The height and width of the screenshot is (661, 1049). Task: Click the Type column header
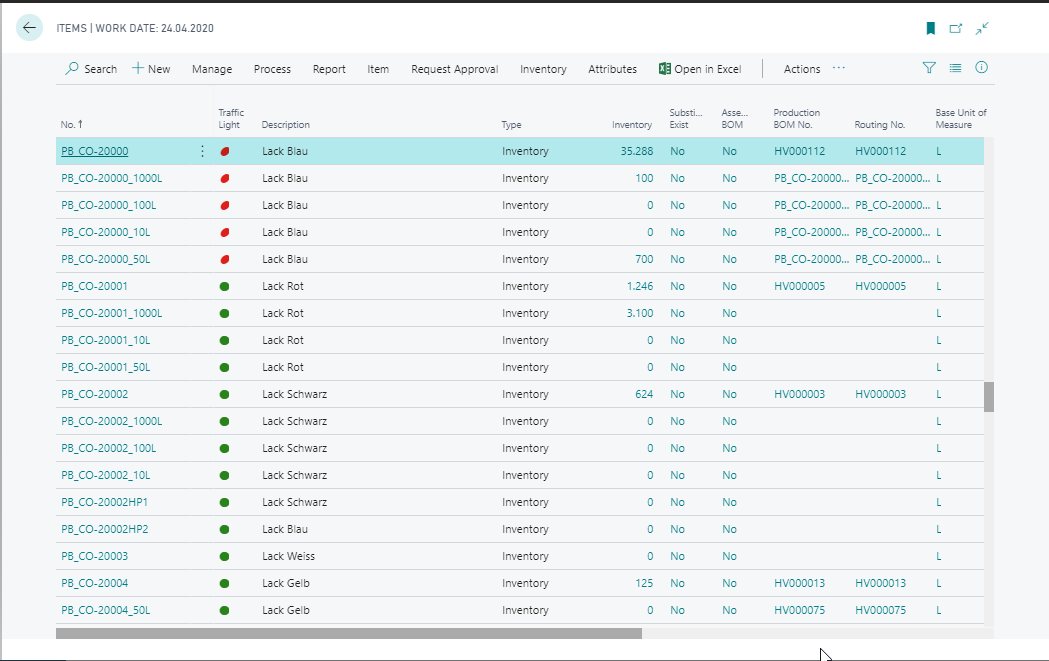point(512,124)
